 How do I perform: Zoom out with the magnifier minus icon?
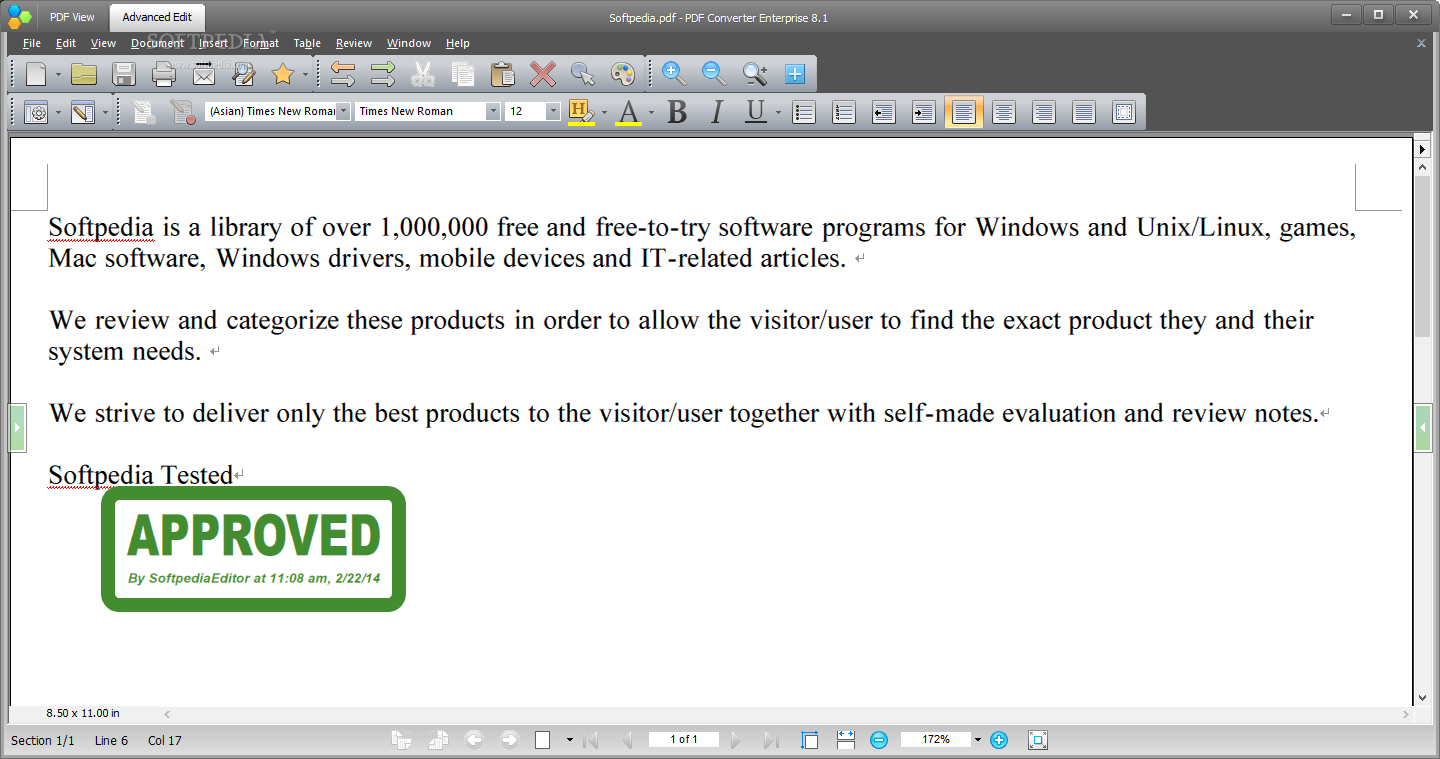(x=714, y=73)
